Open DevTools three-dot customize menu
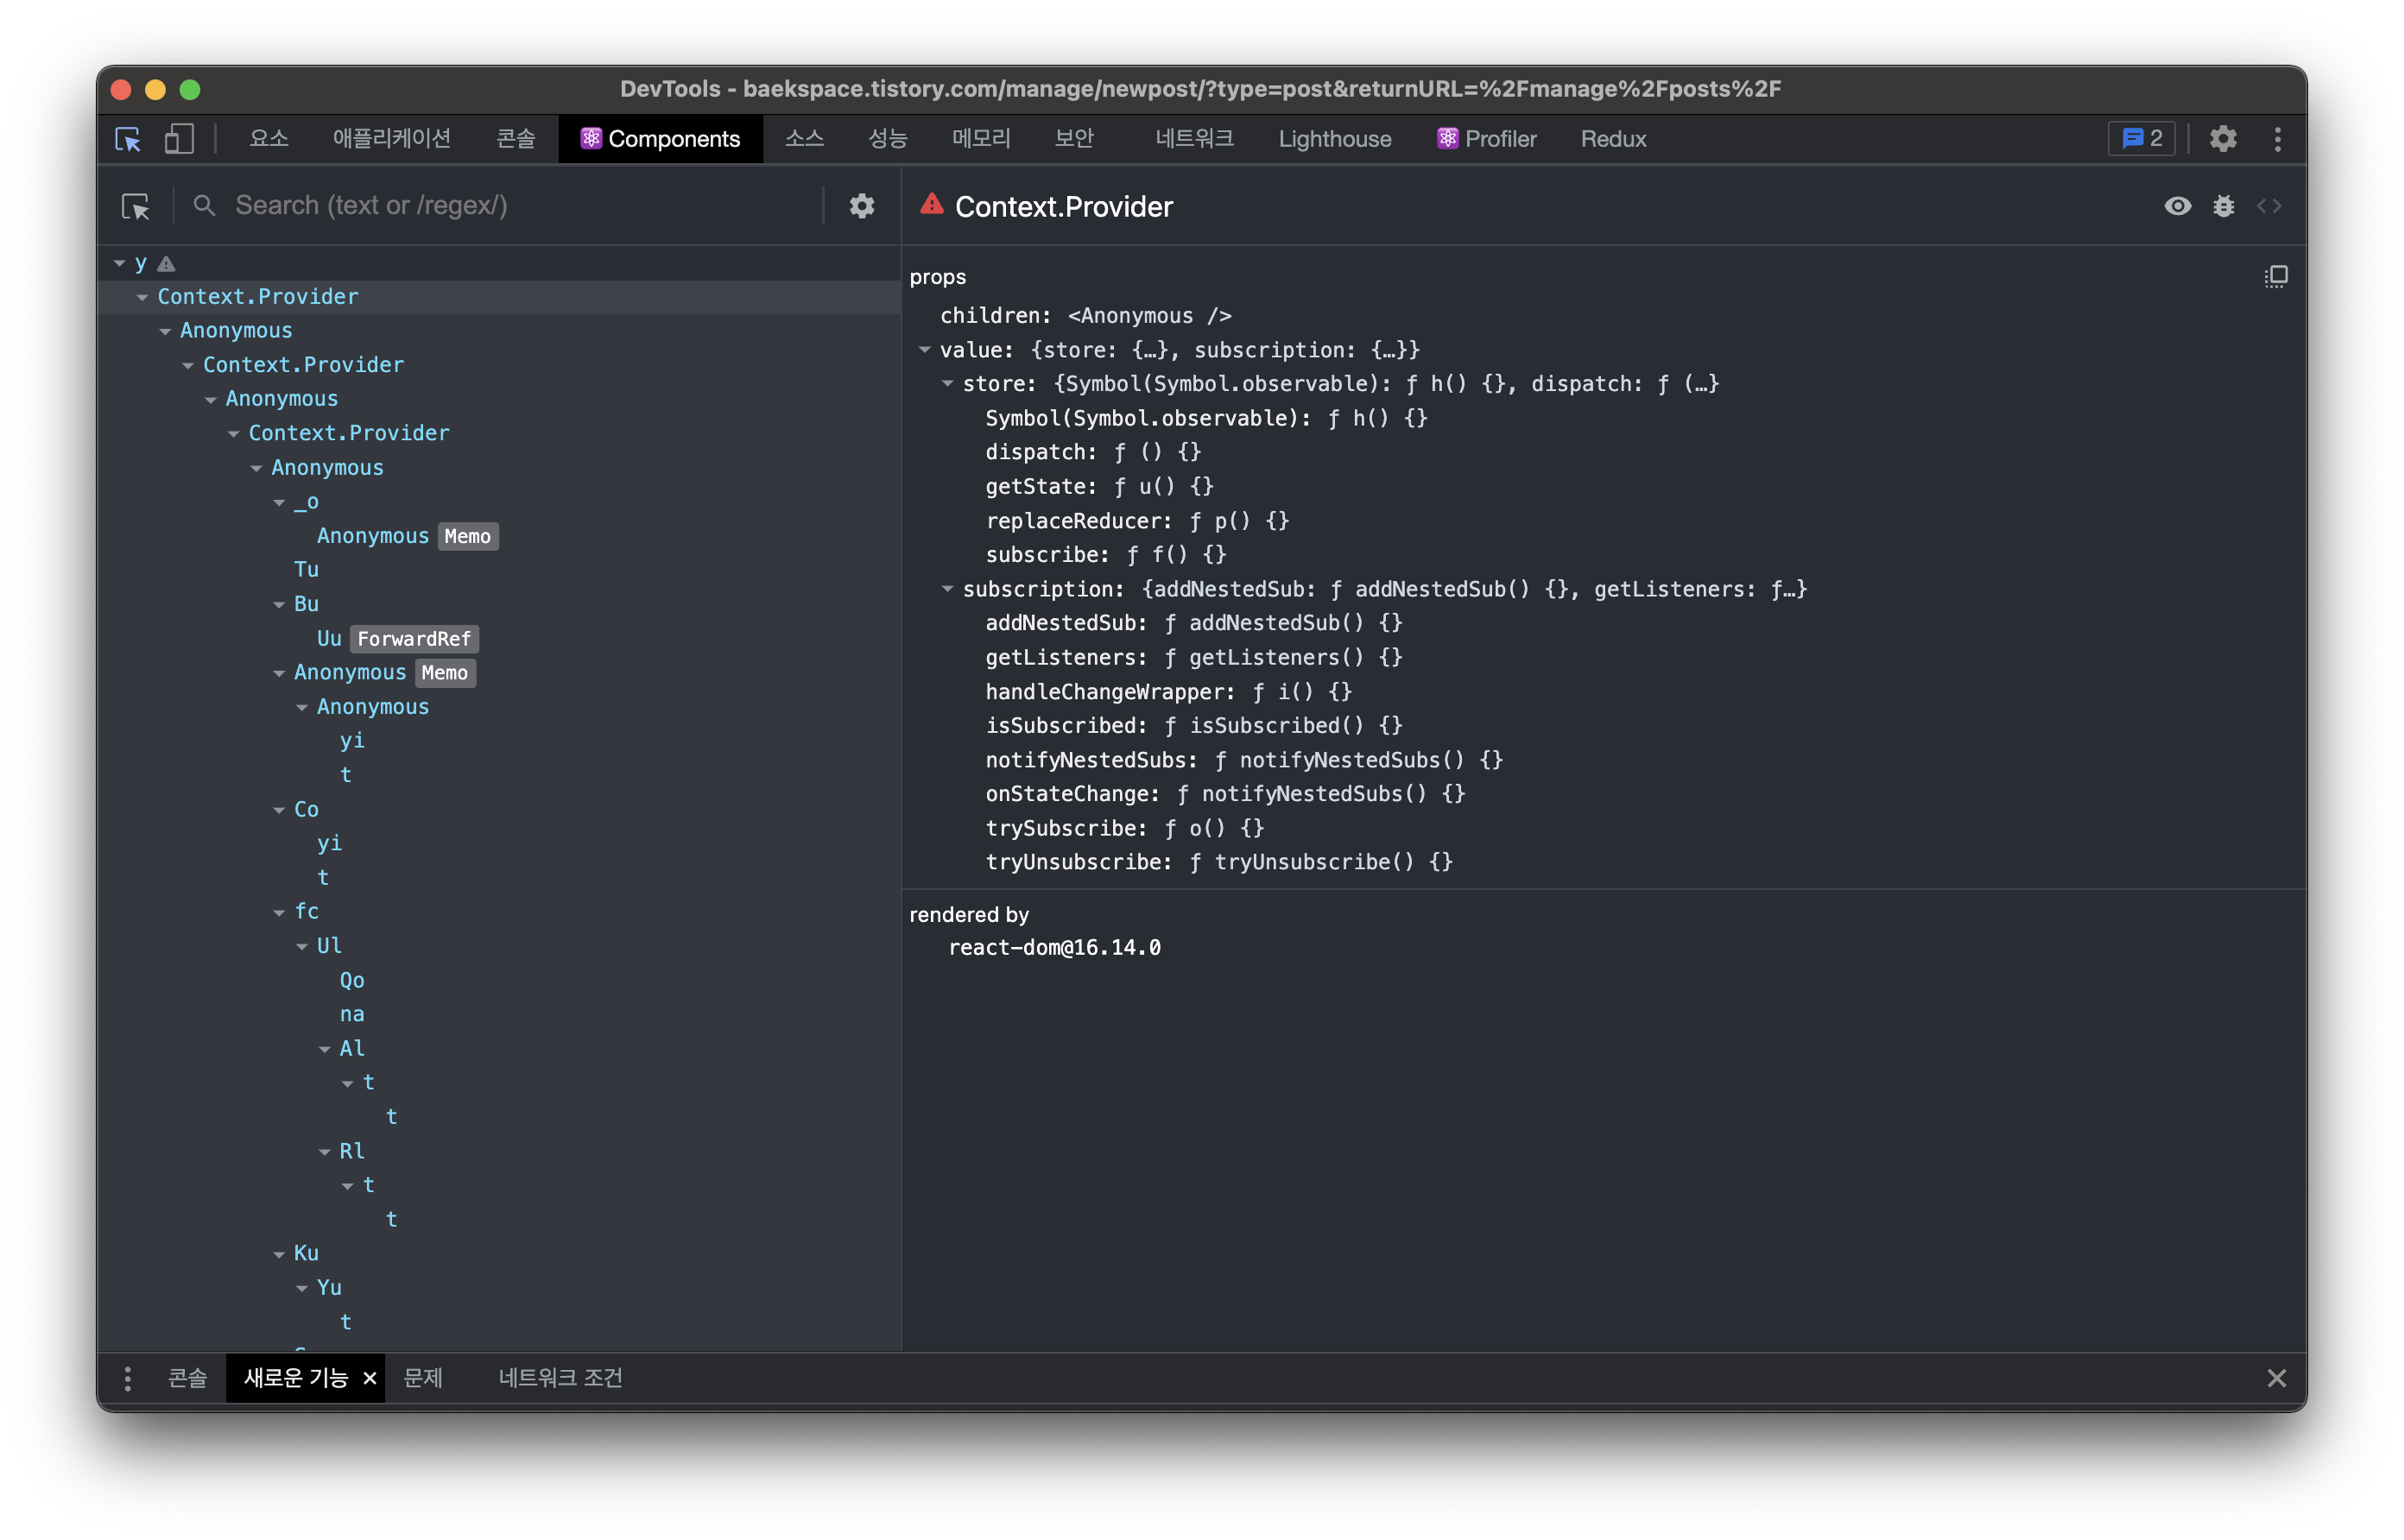 pyautogui.click(x=2277, y=139)
